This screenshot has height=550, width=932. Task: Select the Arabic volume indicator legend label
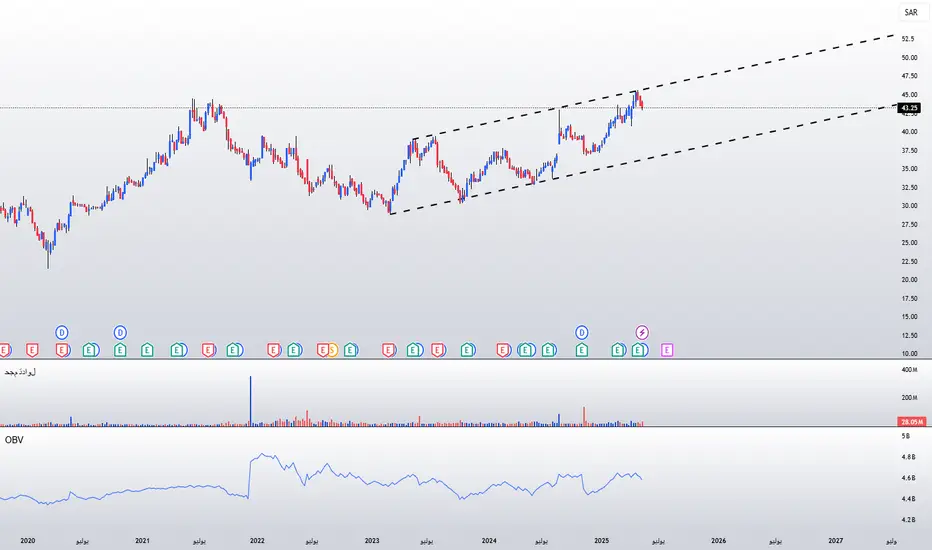20,372
